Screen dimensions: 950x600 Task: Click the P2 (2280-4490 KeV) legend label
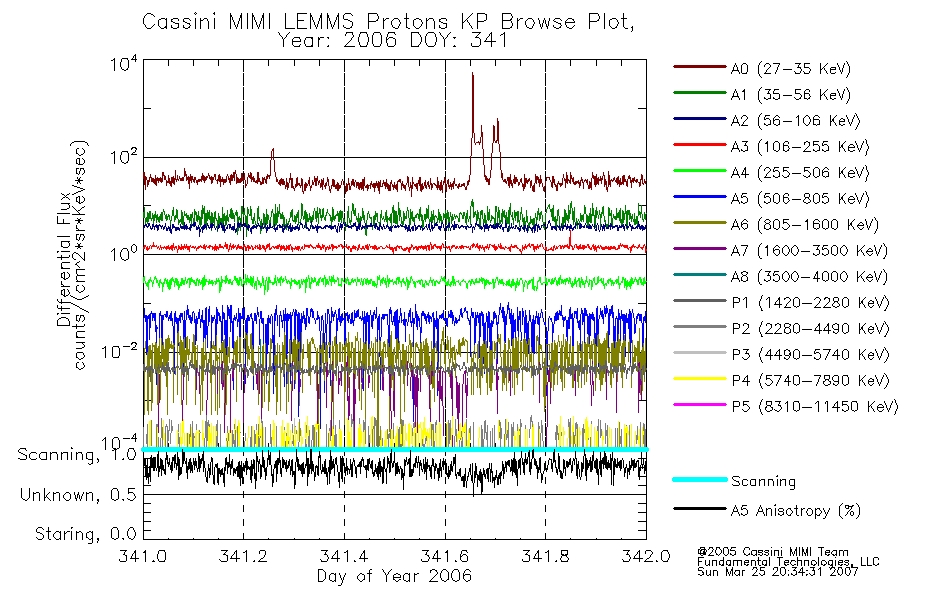[x=810, y=329]
